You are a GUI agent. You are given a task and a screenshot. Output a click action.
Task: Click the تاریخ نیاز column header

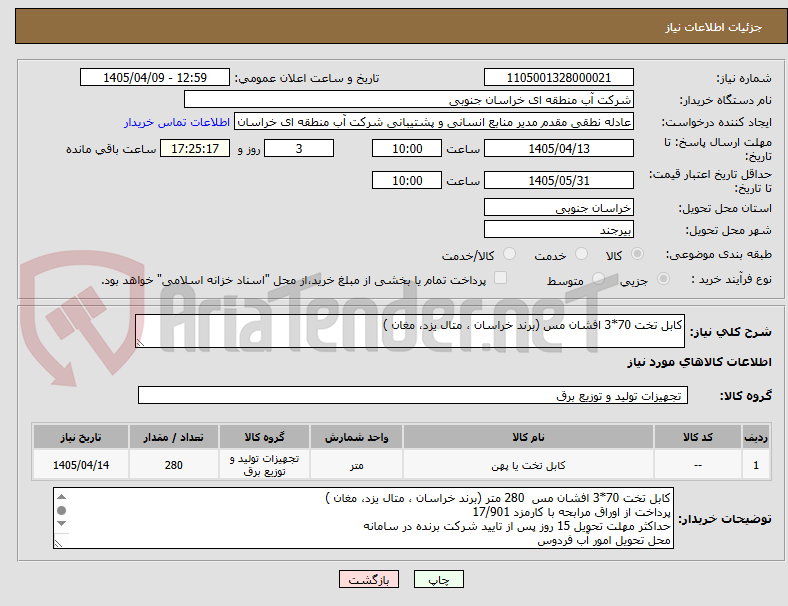click(x=81, y=437)
